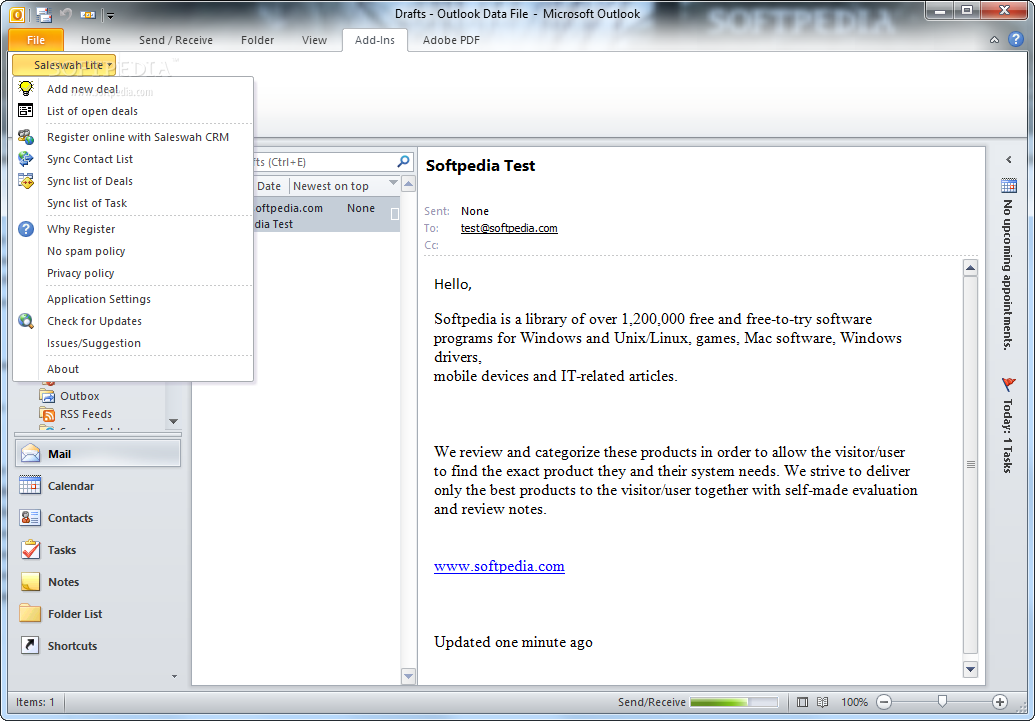Open Customize Quick Access Toolbar arrow

[111, 15]
